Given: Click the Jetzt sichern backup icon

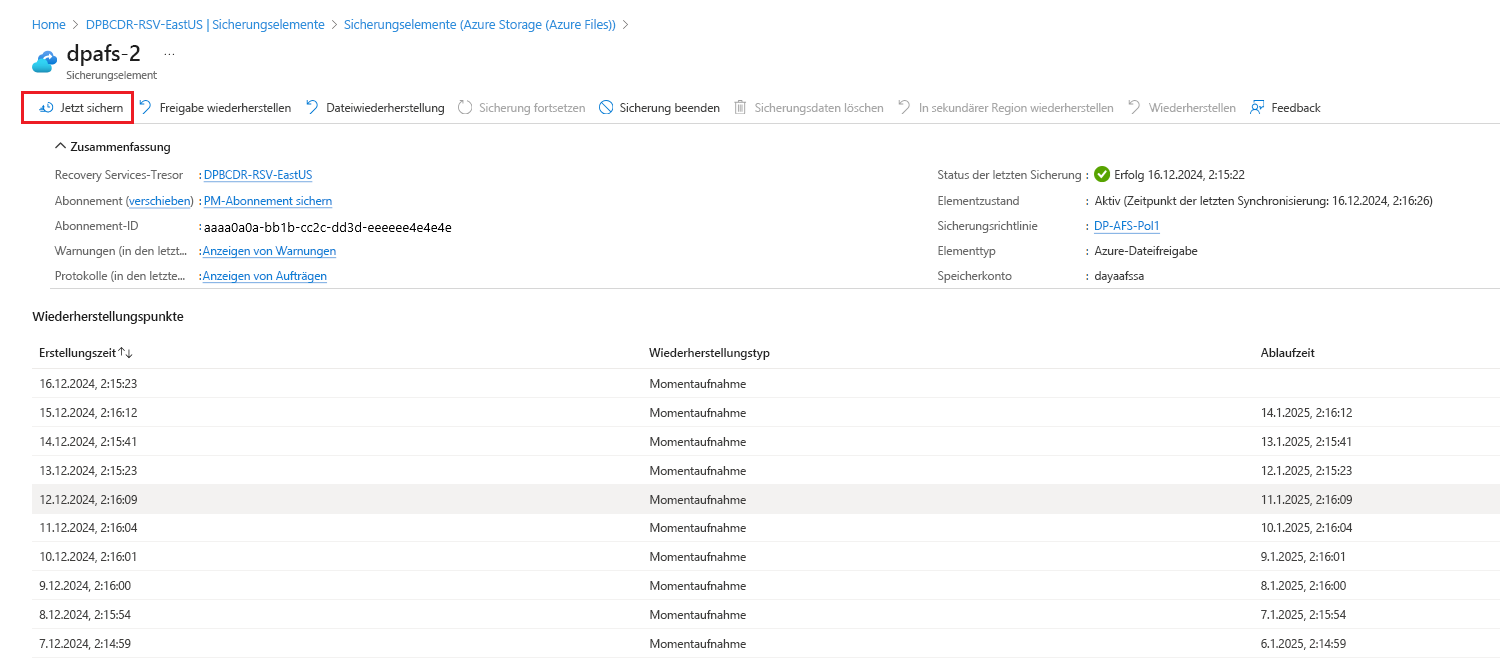Looking at the screenshot, I should point(45,108).
